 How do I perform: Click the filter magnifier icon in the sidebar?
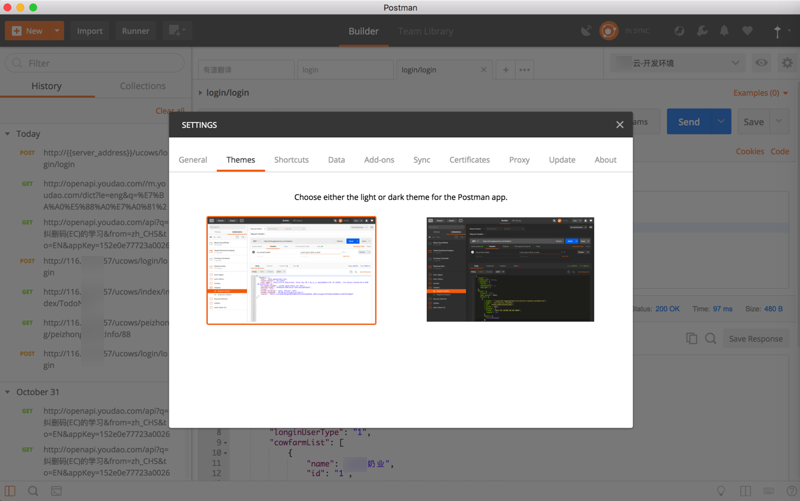pyautogui.click(x=17, y=63)
